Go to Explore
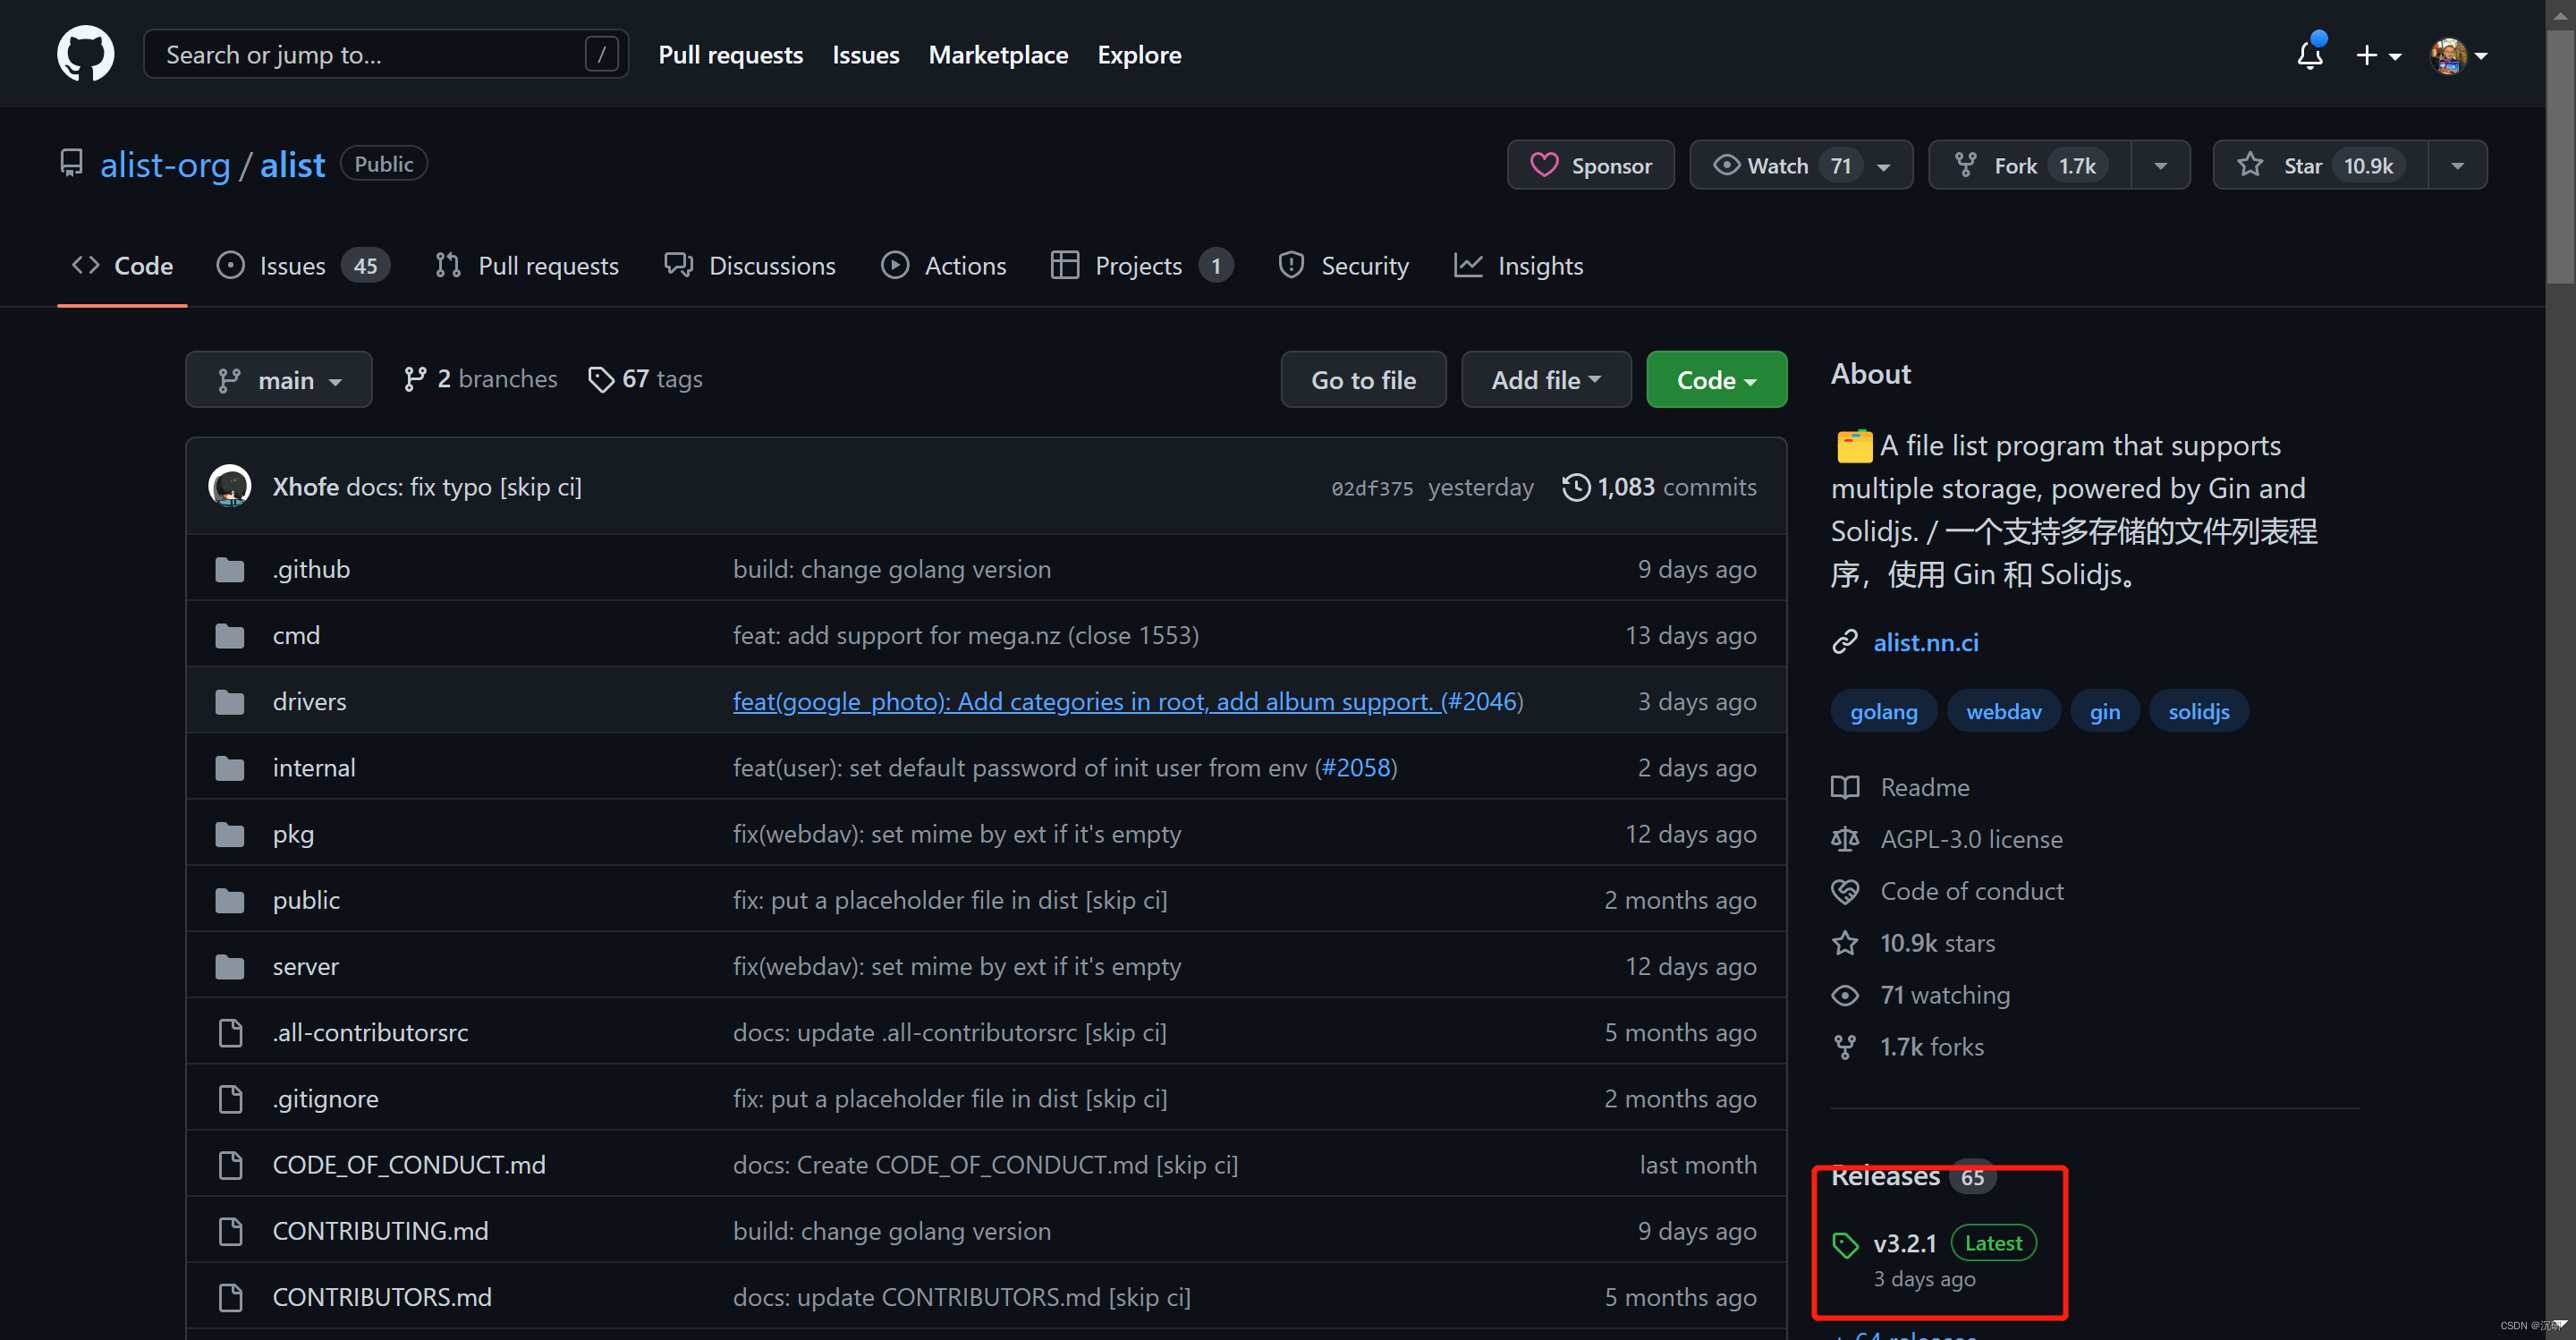 pos(1139,54)
